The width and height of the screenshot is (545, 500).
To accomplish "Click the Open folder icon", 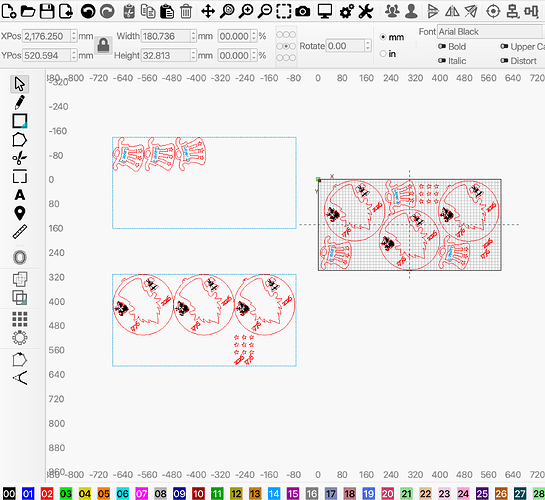I will click(x=28, y=11).
